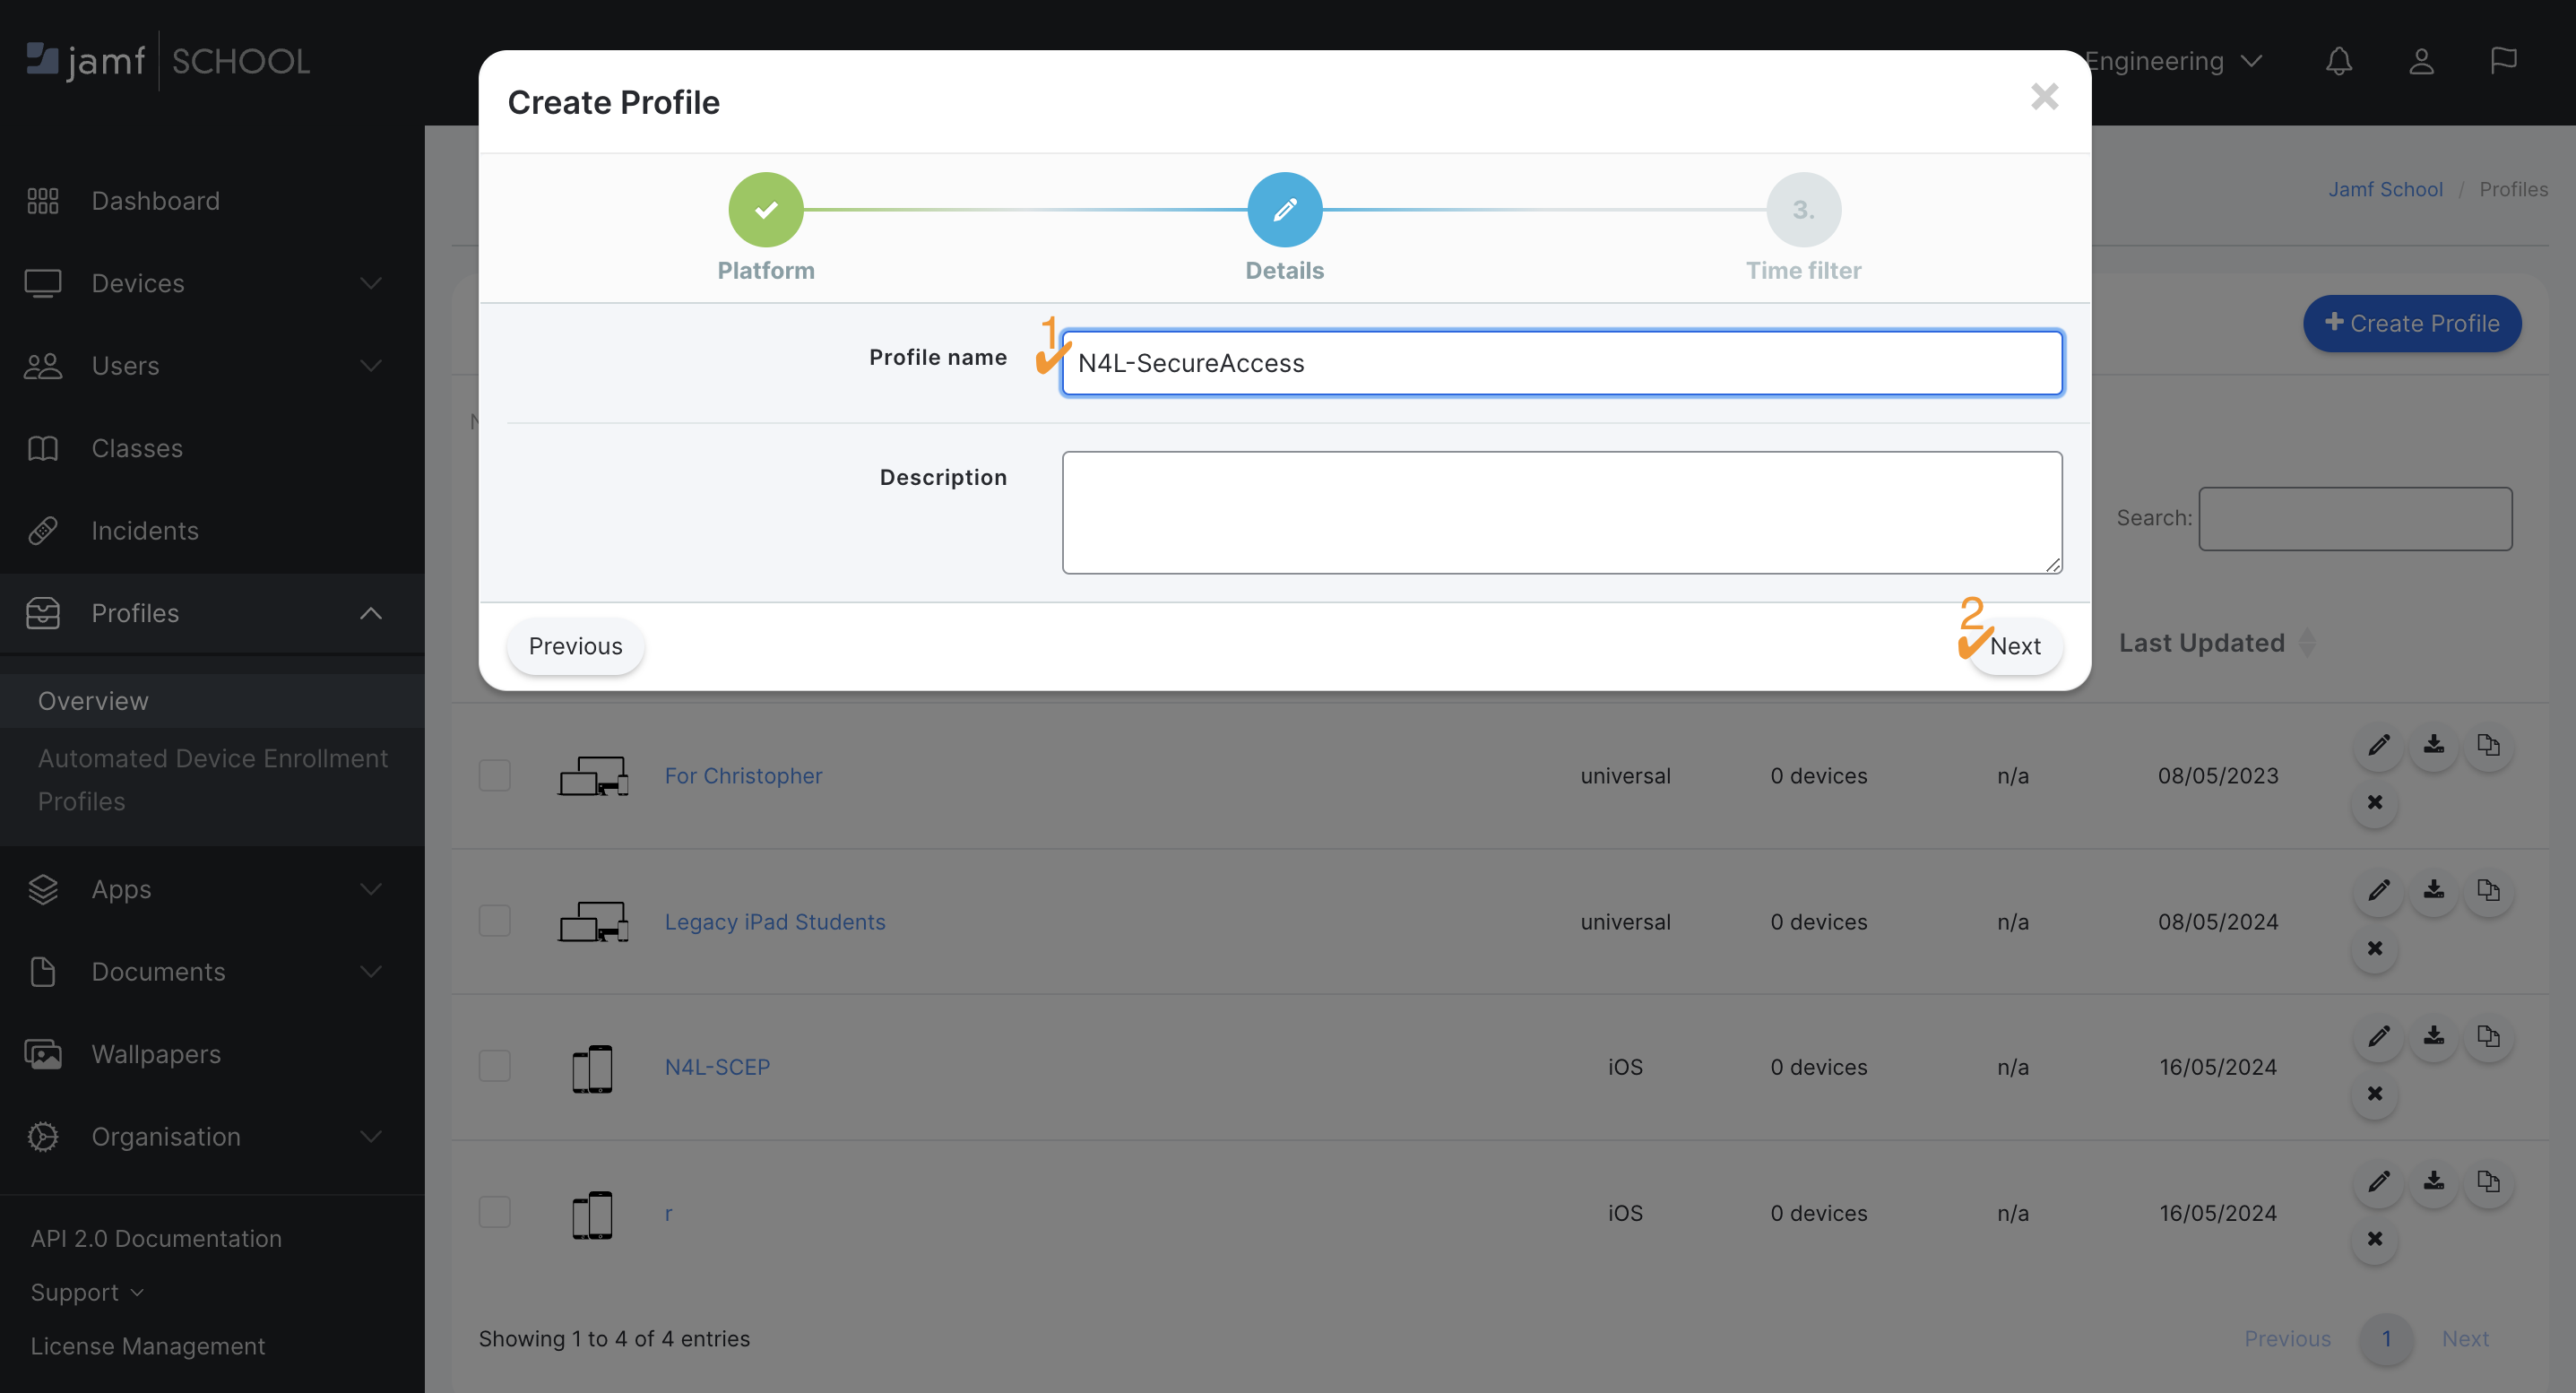
Task: Open the user account icon
Action: click(2421, 61)
